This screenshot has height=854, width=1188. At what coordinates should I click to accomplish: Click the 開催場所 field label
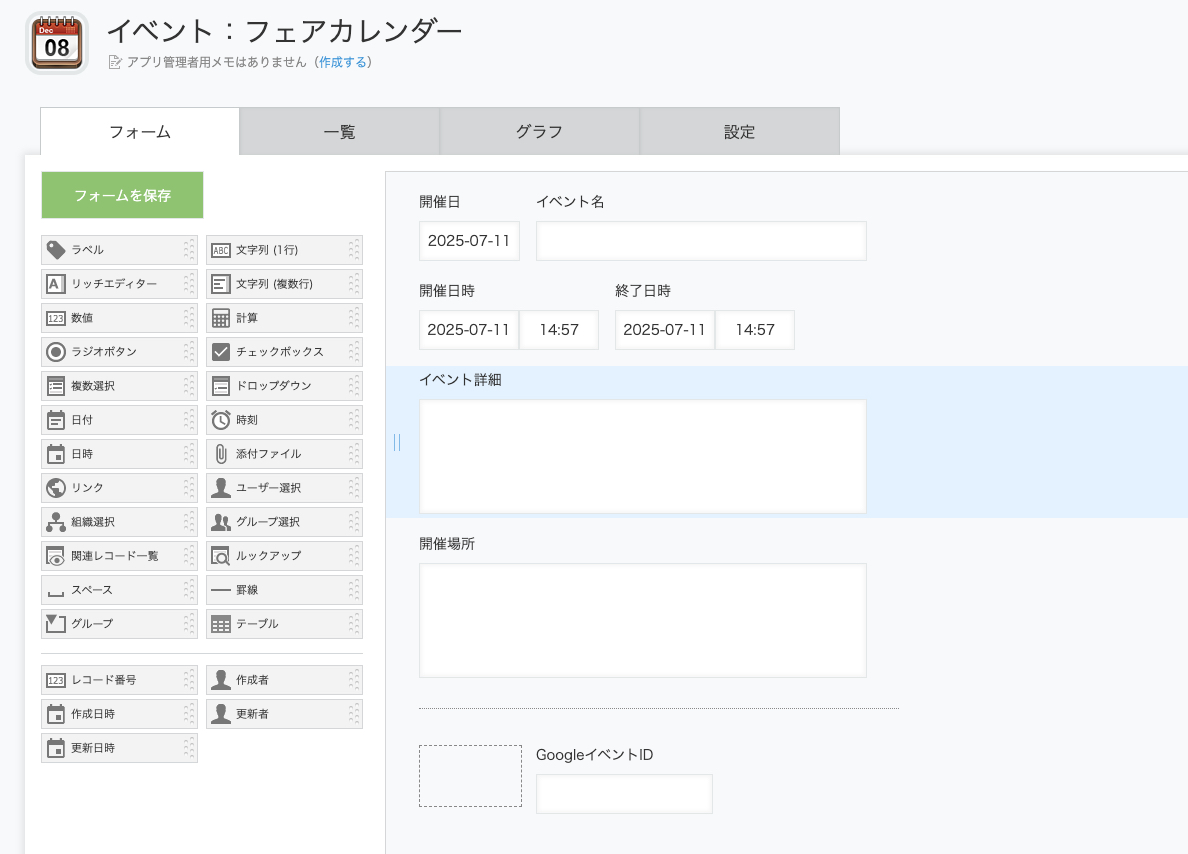click(x=447, y=543)
